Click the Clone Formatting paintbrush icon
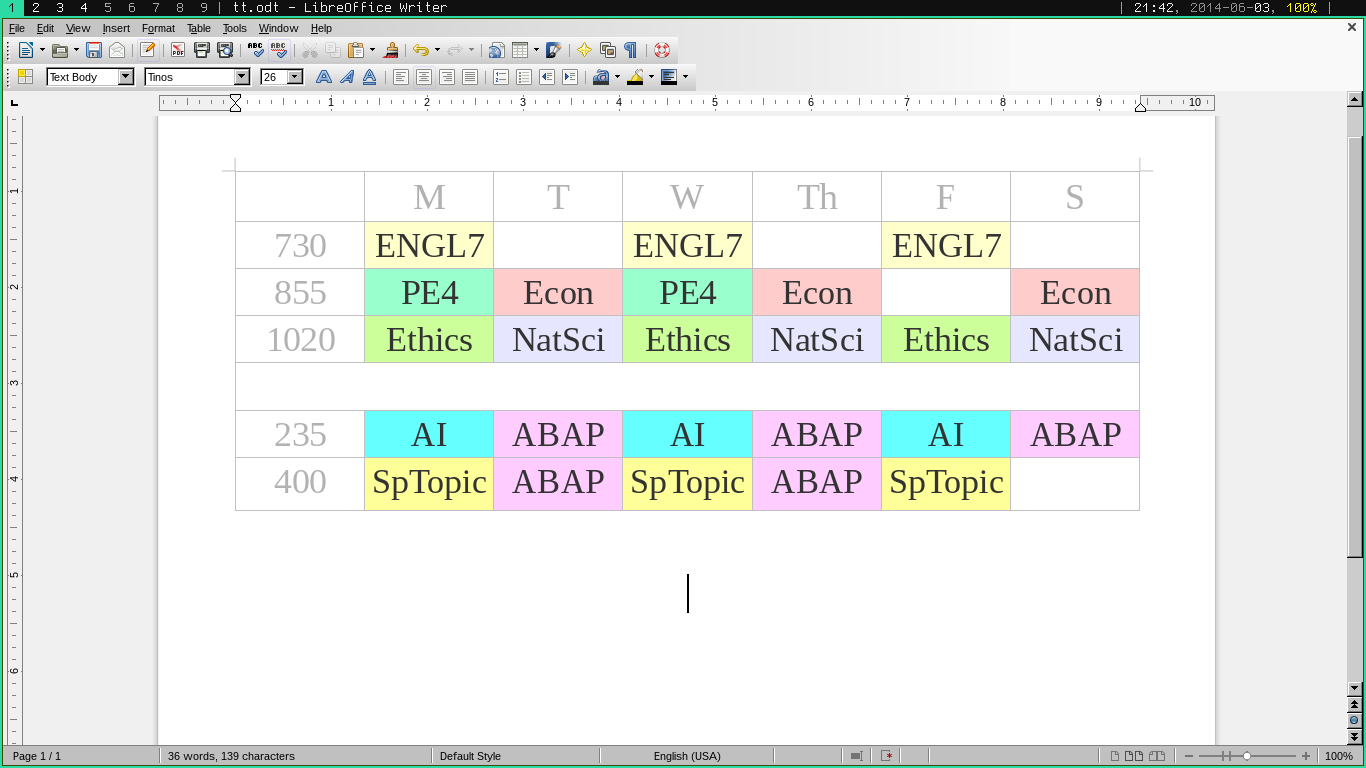Screen dimensions: 1366x768 391,50
